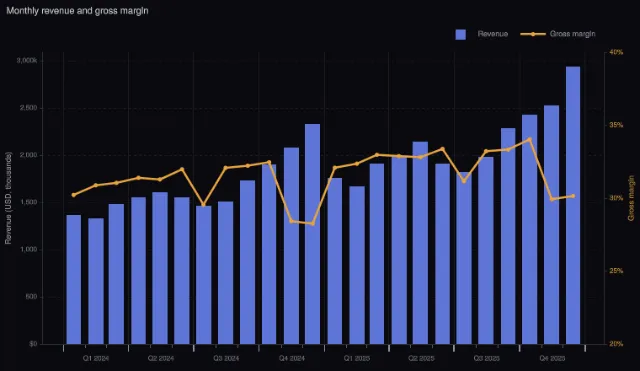Click the Q2 2025 axis label
Screen dimensions: 640x371
[422, 358]
